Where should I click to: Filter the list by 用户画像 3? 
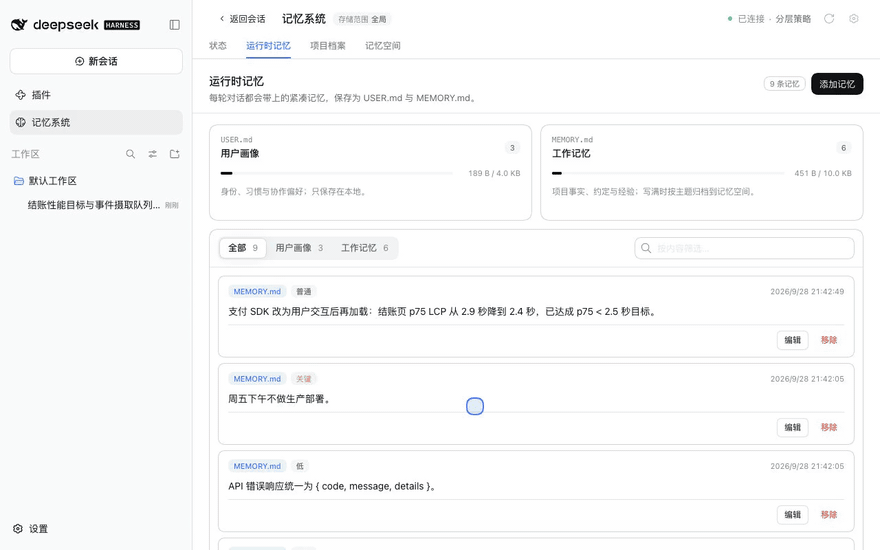tap(299, 248)
